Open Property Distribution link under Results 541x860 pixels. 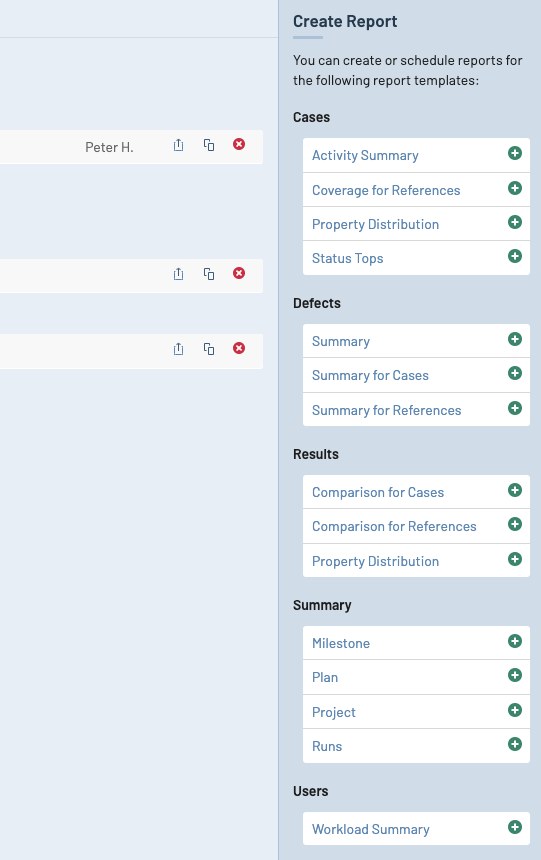[375, 561]
